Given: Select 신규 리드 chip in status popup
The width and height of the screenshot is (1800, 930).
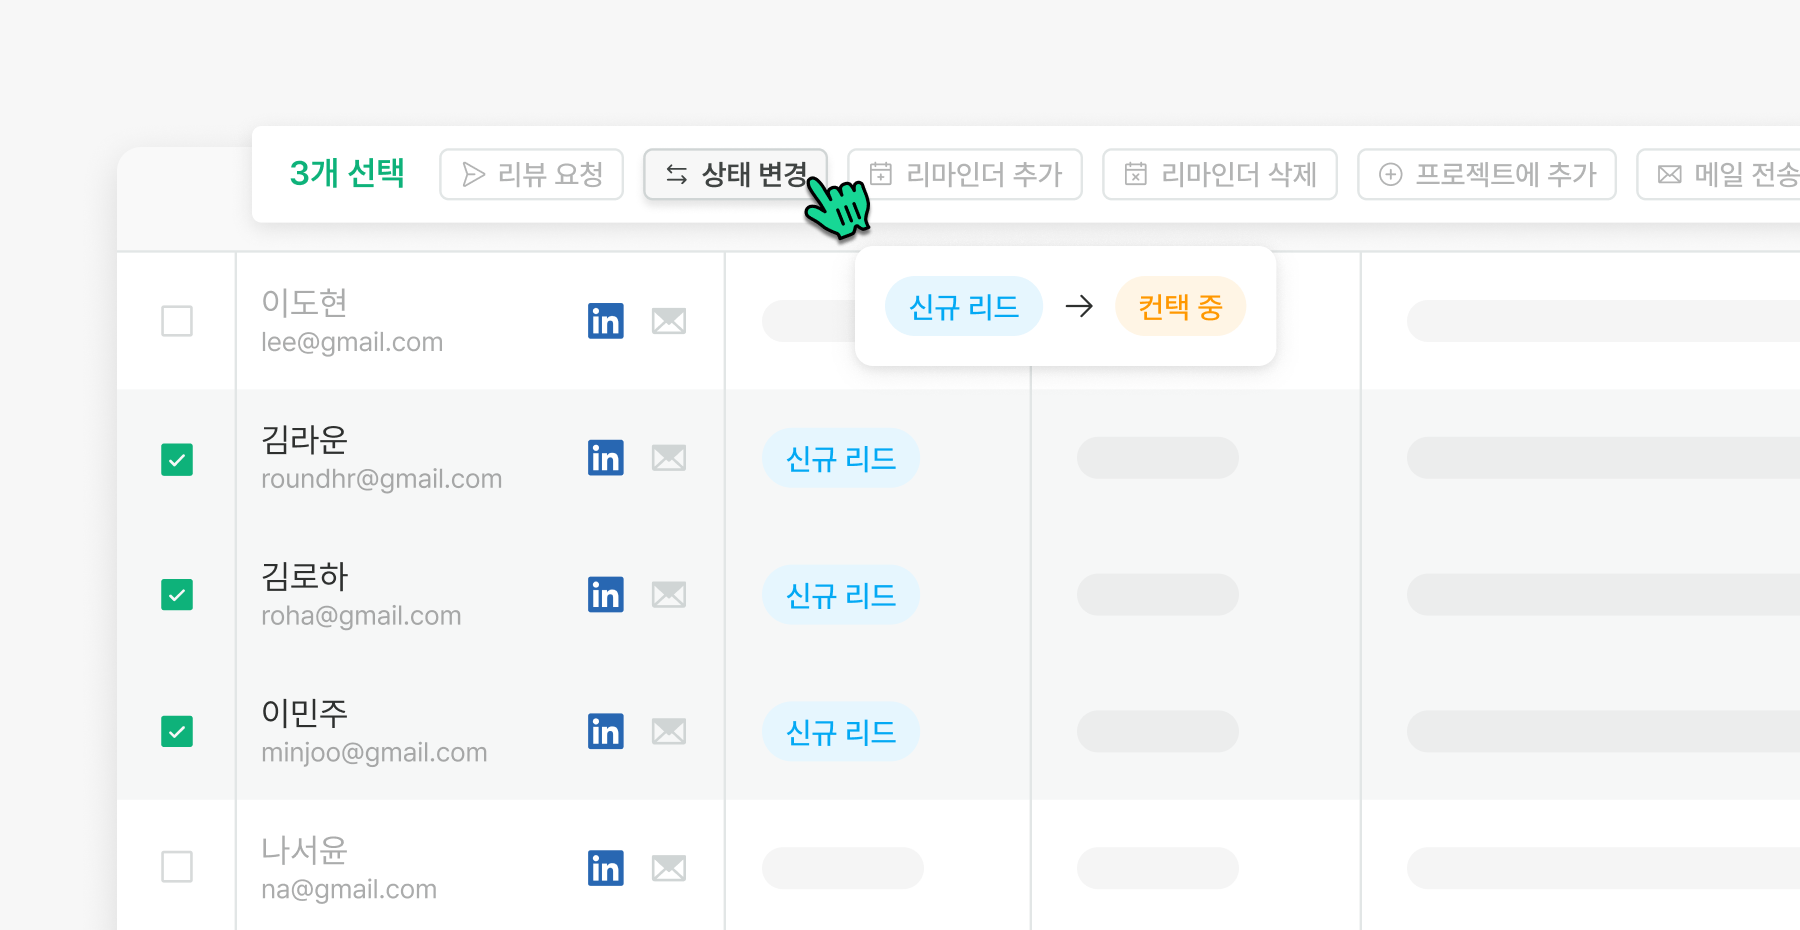Looking at the screenshot, I should [963, 306].
